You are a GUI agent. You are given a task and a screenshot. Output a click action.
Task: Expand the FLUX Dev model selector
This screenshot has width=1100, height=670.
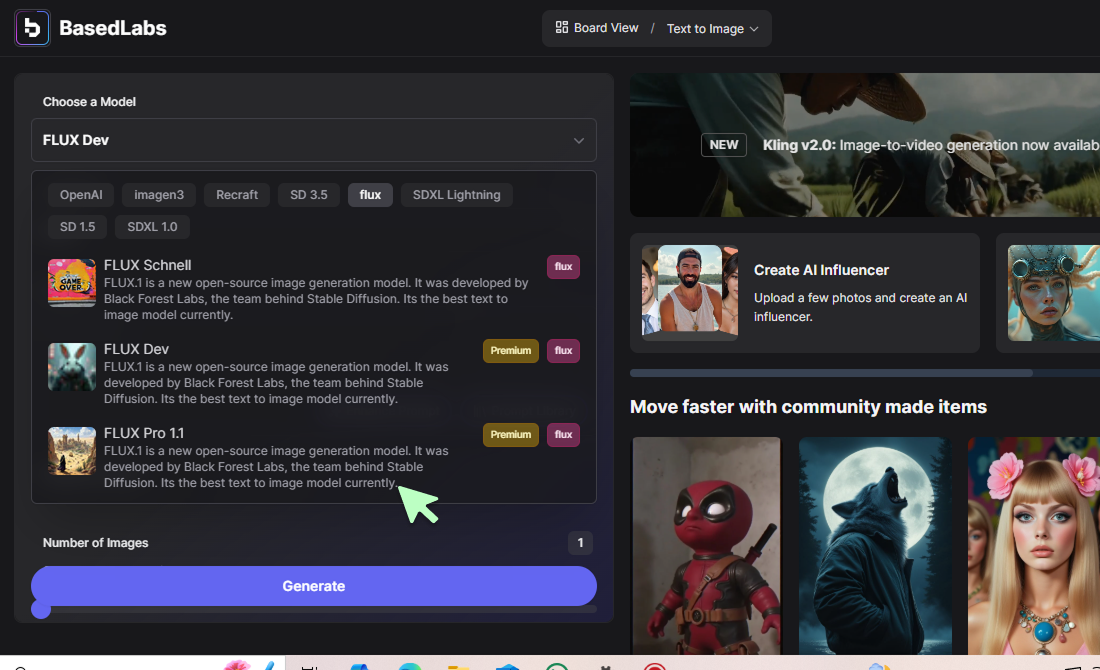(314, 140)
